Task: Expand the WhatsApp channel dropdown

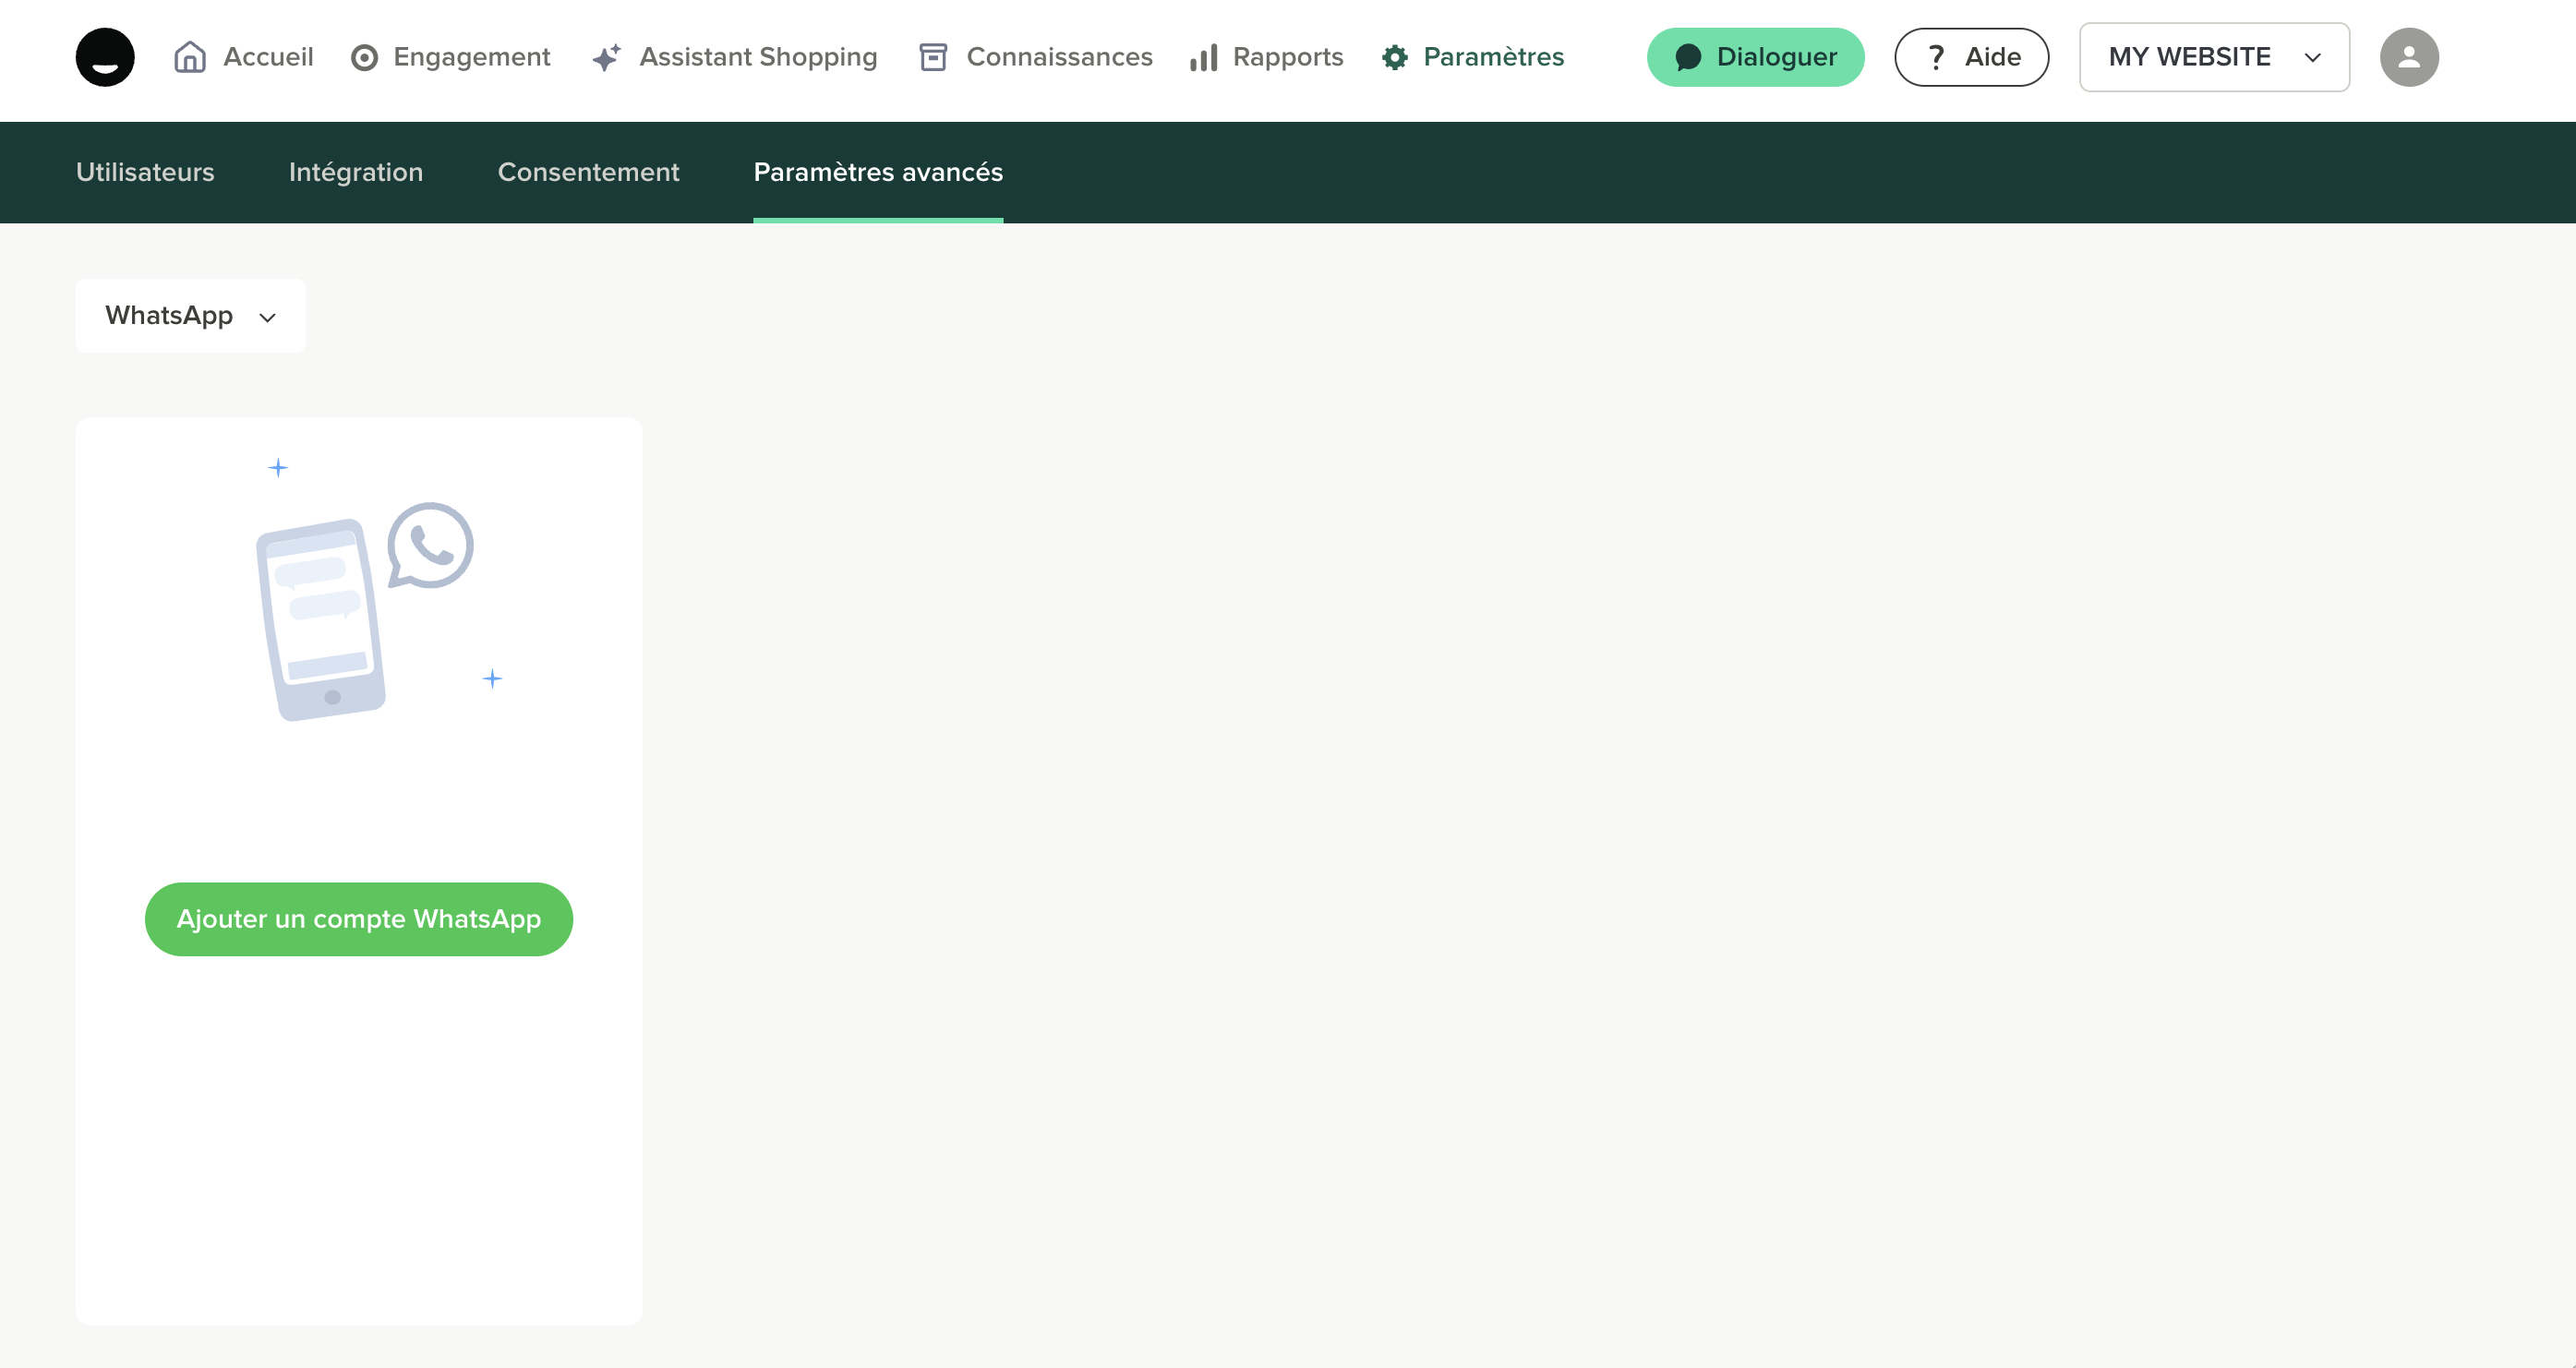Action: tap(190, 315)
